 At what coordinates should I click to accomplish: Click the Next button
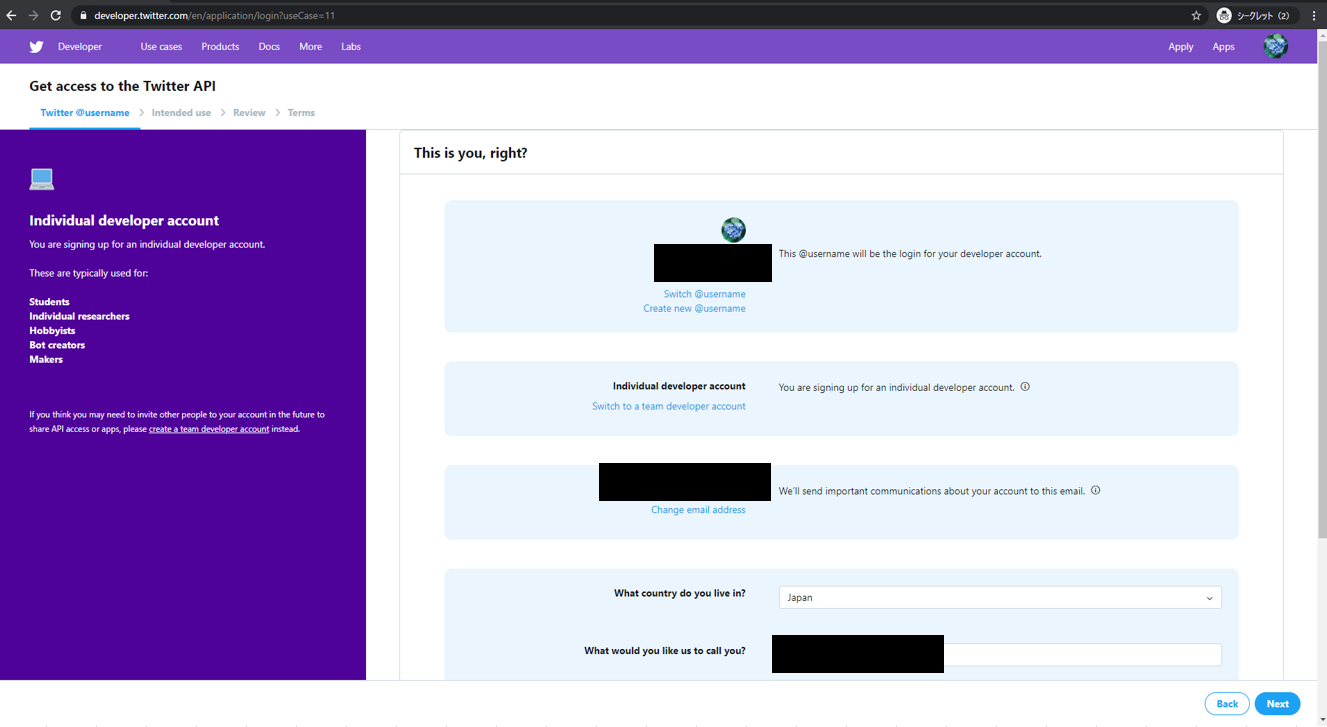pyautogui.click(x=1278, y=704)
